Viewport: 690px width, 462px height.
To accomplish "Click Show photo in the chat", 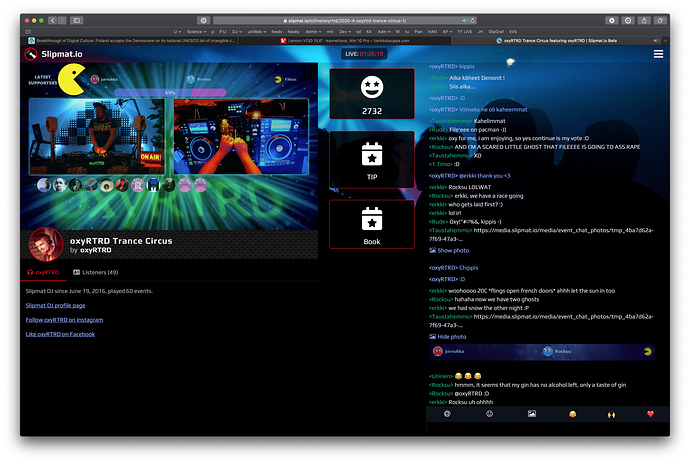I will 449,250.
